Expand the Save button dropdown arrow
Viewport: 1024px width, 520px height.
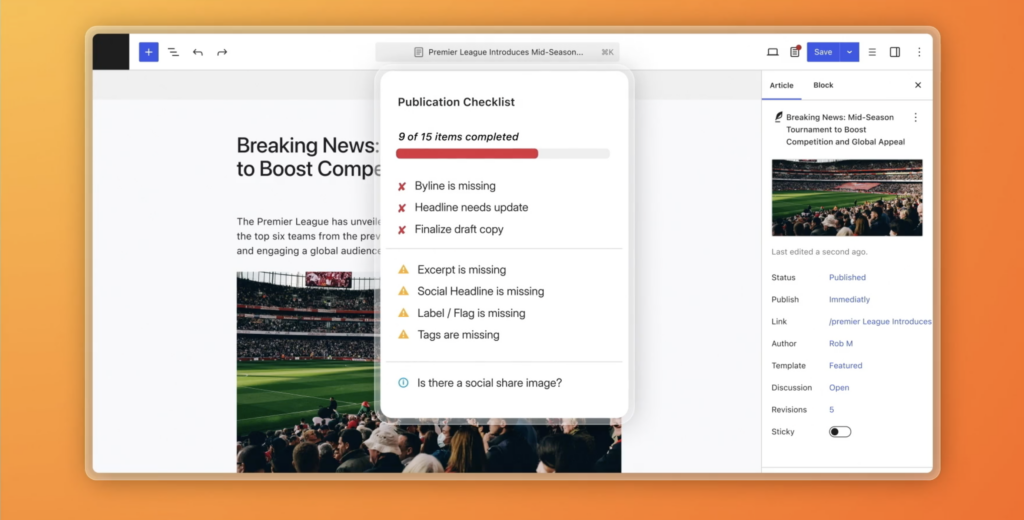pyautogui.click(x=850, y=52)
